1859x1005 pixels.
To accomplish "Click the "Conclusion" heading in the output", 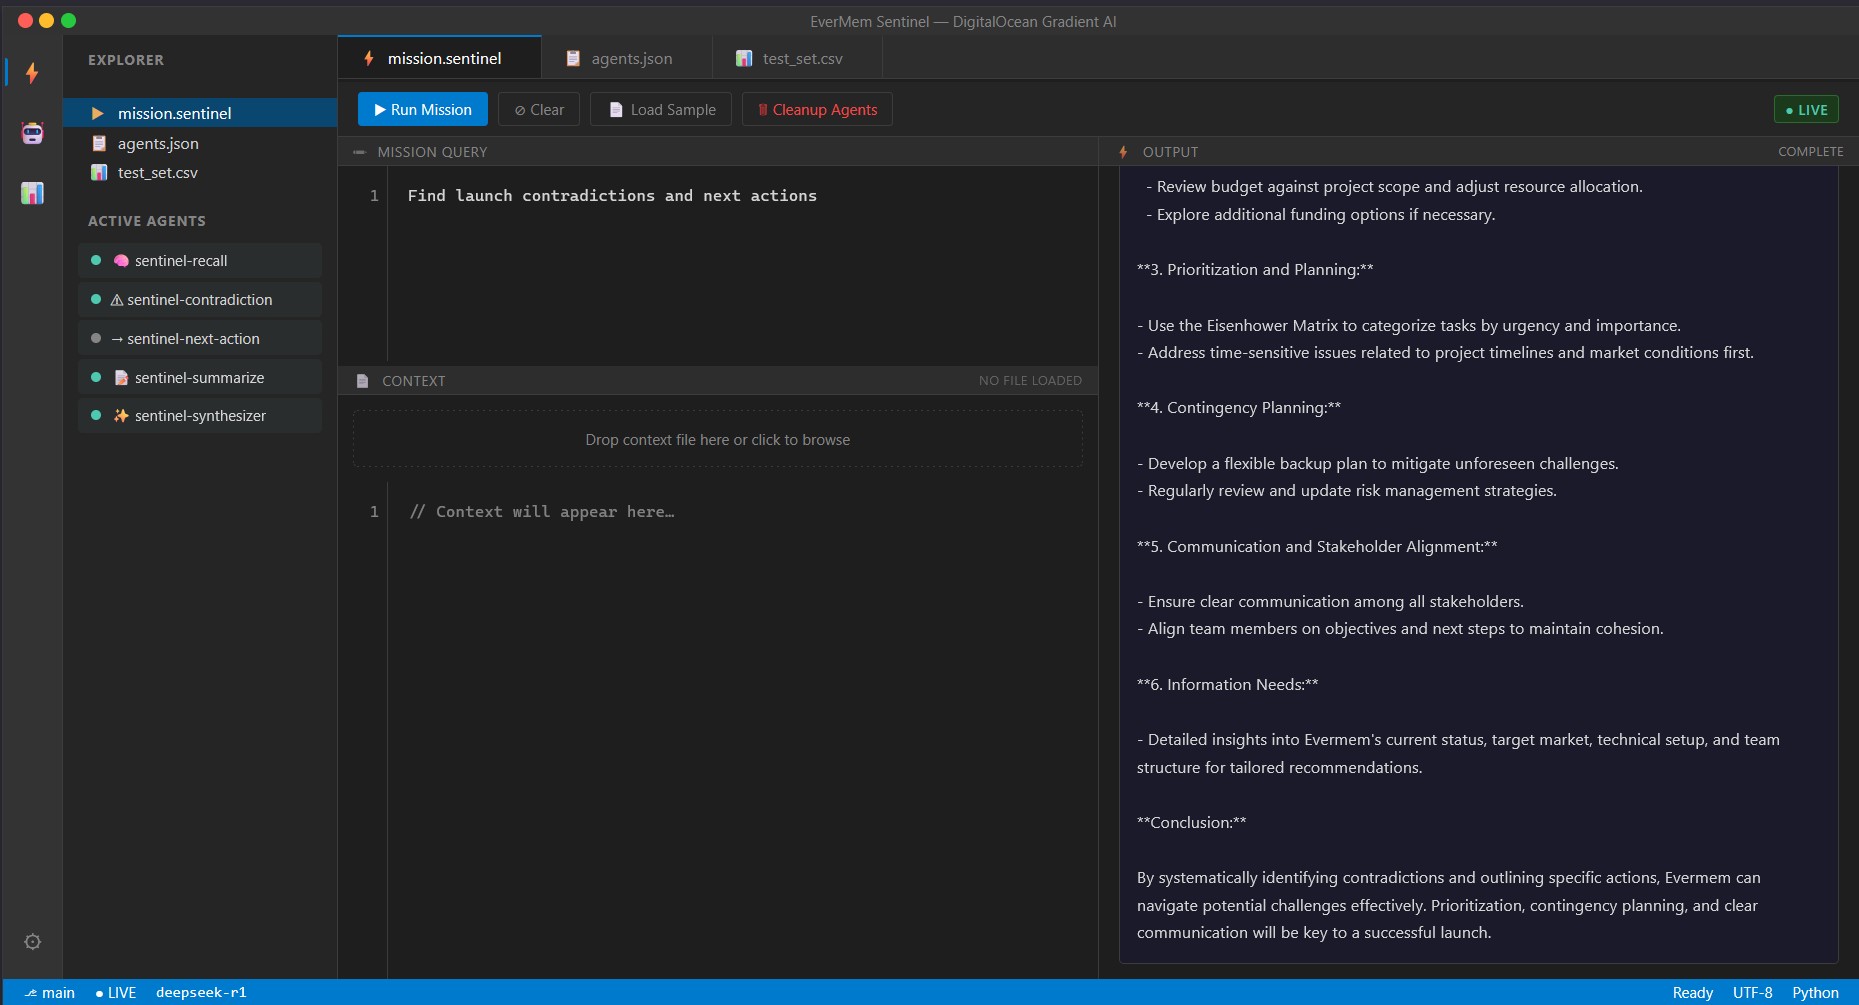I will point(1191,823).
